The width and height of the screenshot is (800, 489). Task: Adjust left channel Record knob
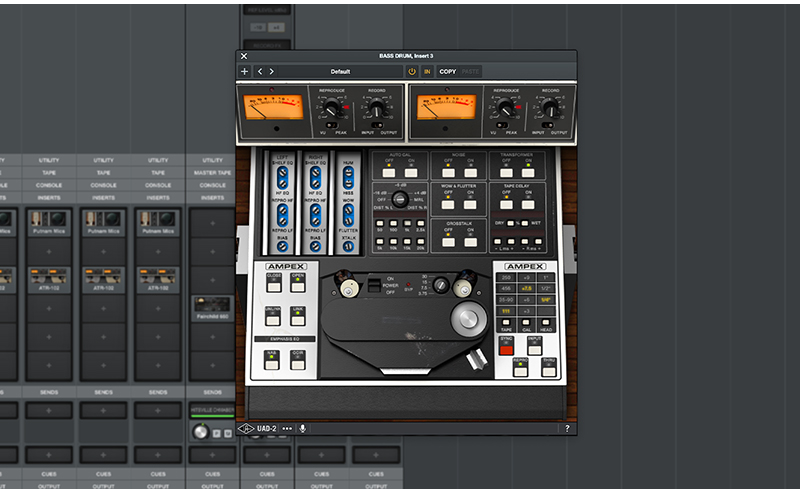[377, 108]
